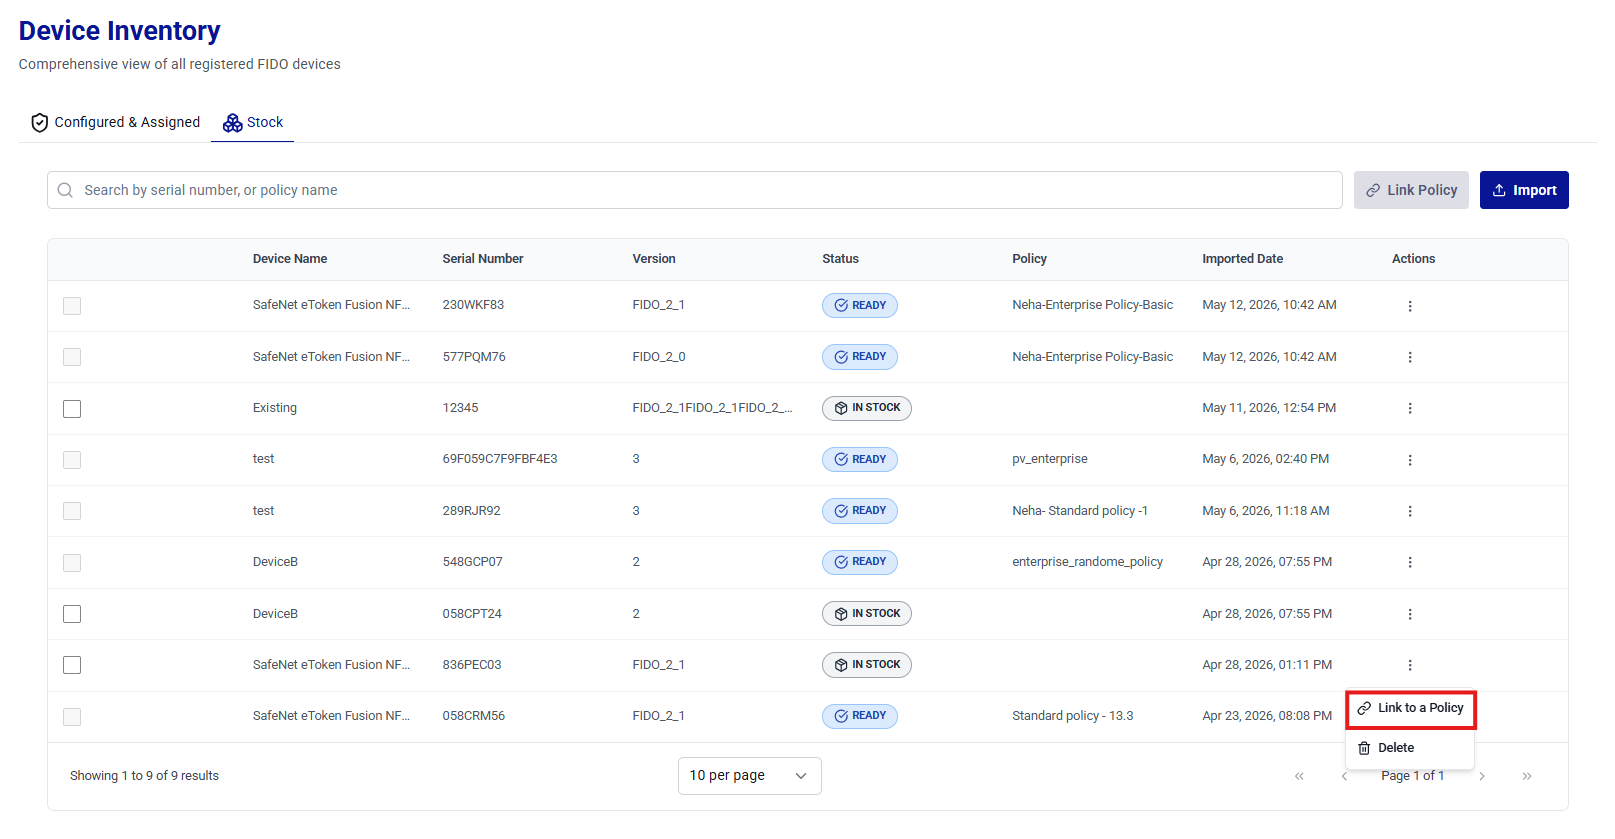Click the Device Inventory heading

[119, 31]
